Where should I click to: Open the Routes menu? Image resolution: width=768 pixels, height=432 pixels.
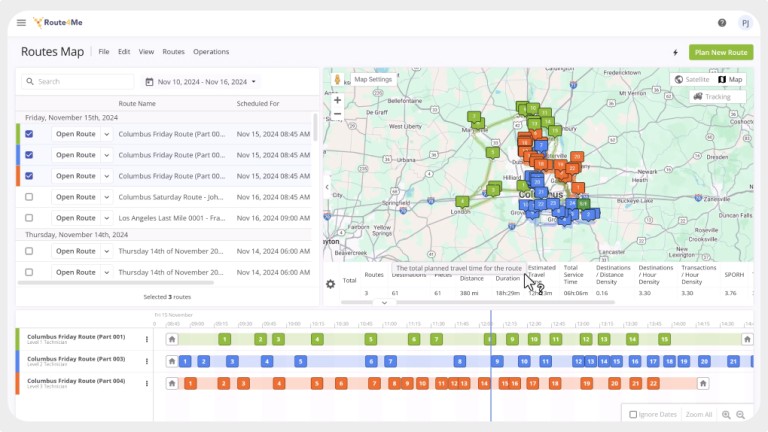(173, 51)
